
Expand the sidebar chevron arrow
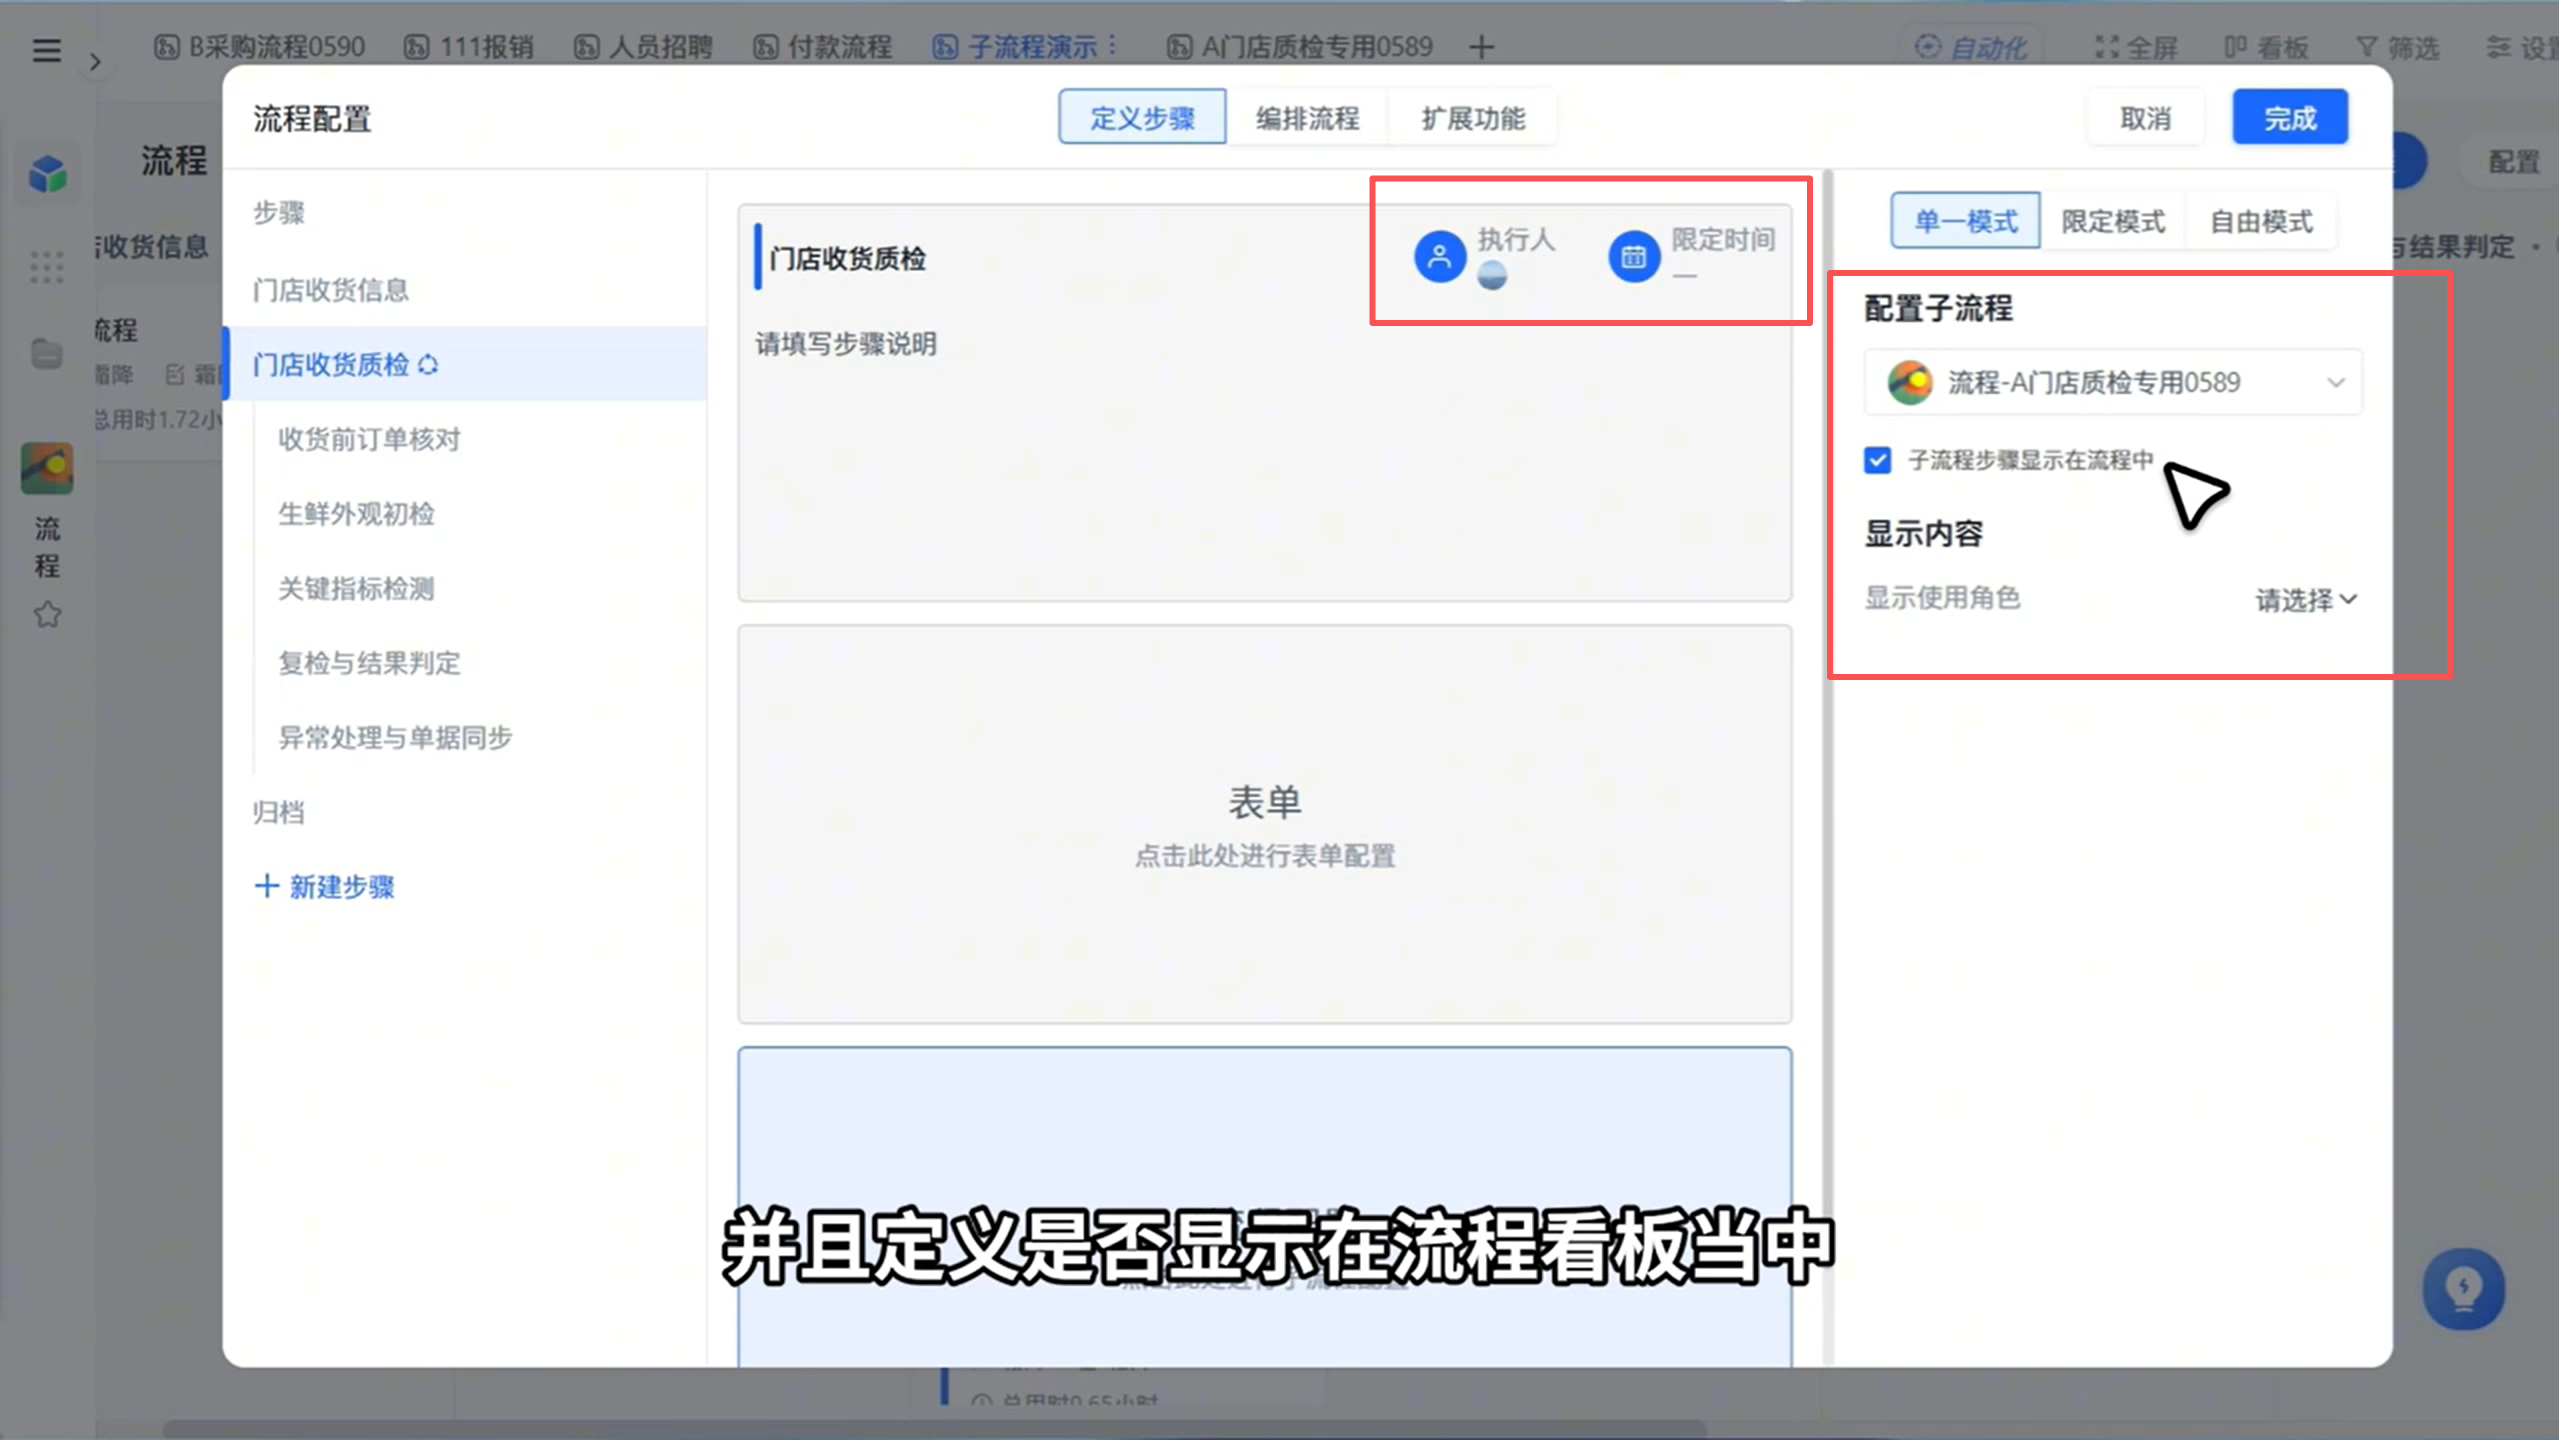(x=95, y=62)
